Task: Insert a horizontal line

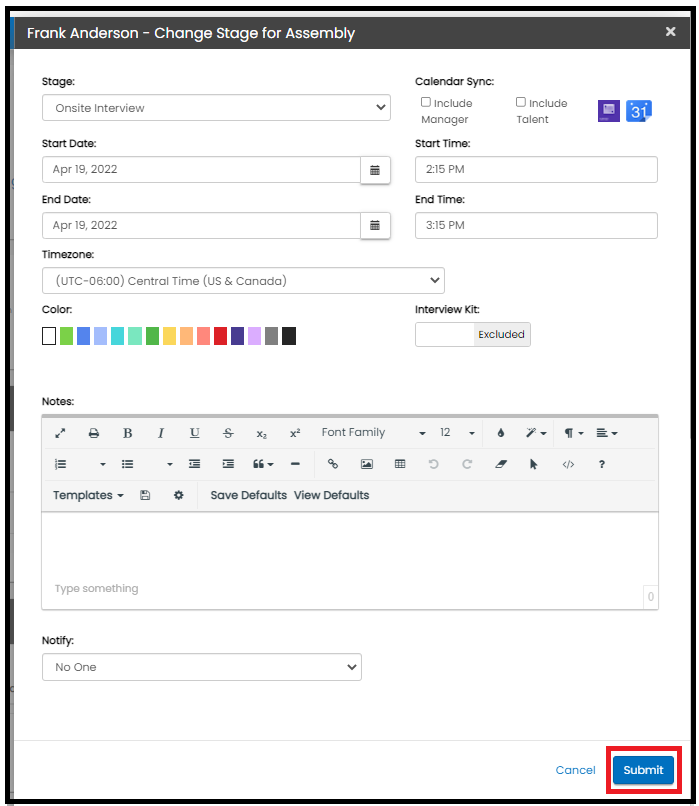Action: [295, 464]
